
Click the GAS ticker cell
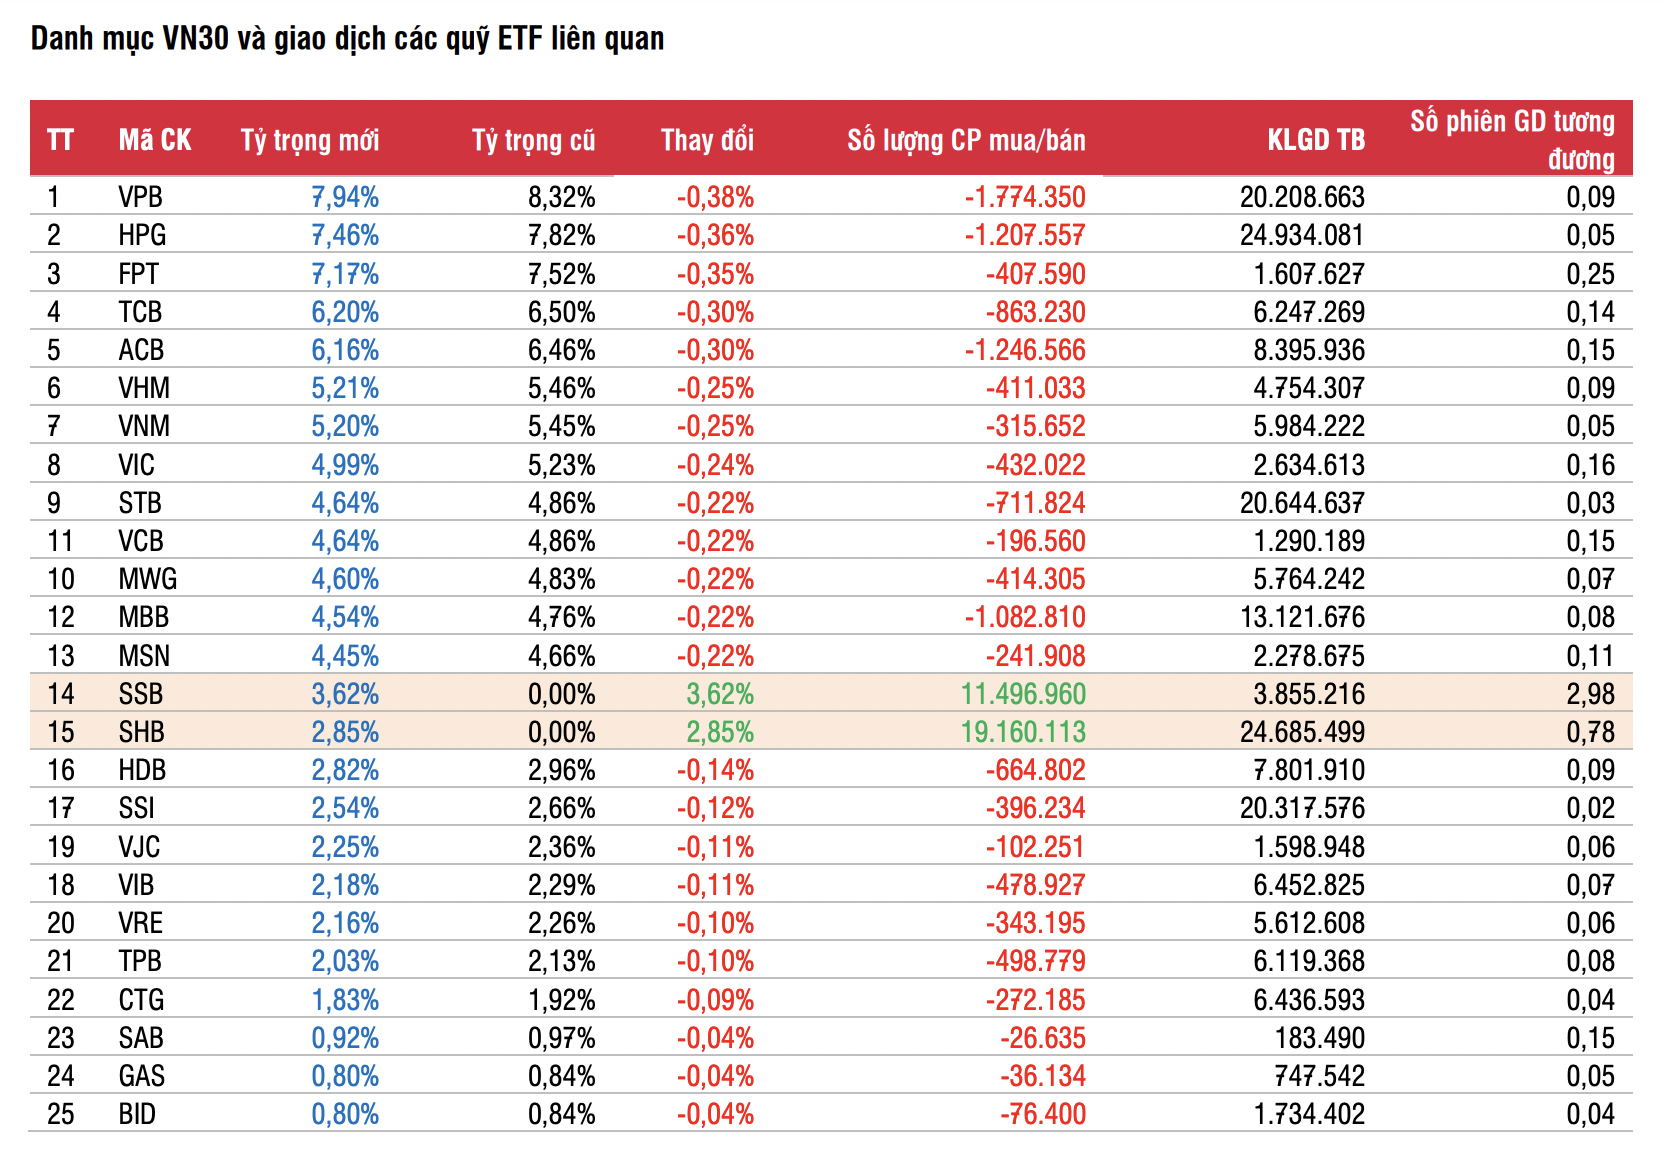[142, 1076]
